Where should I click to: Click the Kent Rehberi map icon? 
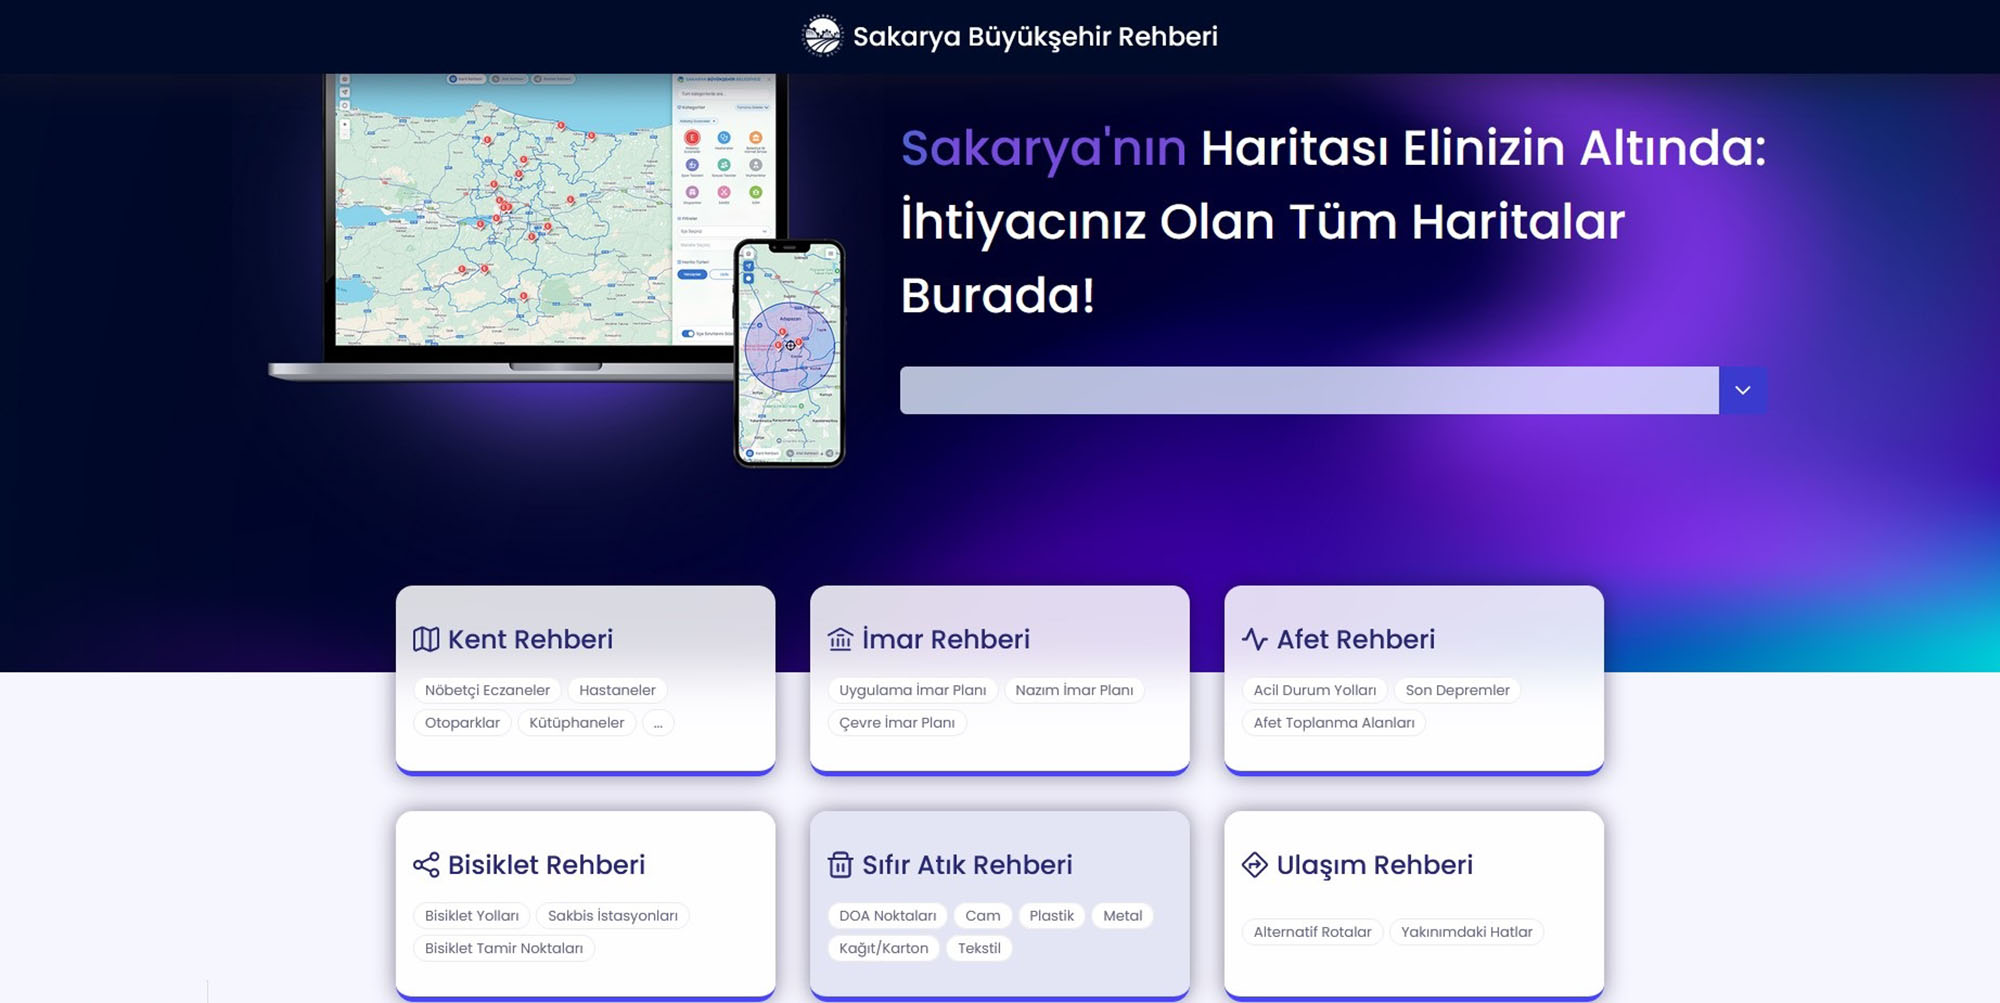[x=428, y=639]
